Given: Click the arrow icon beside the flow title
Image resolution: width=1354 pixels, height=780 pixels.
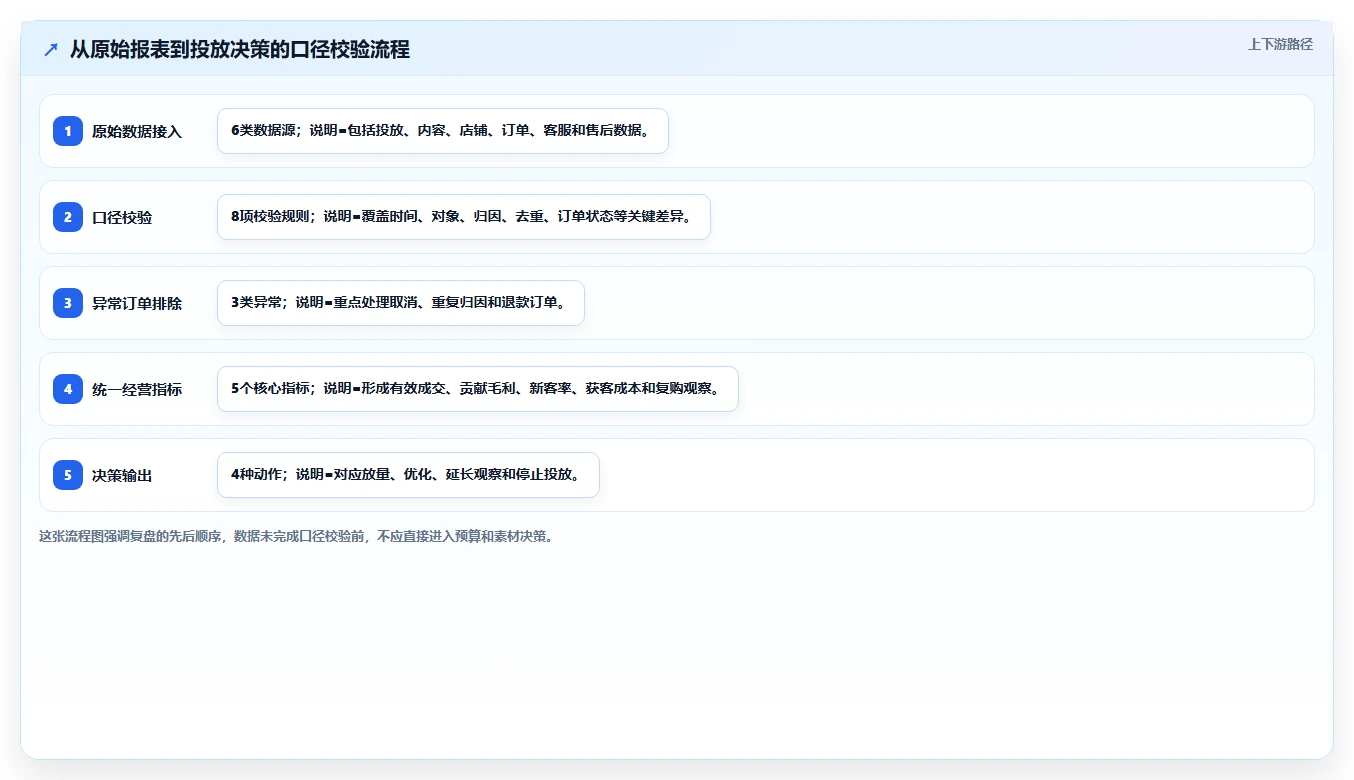Looking at the screenshot, I should (x=51, y=50).
